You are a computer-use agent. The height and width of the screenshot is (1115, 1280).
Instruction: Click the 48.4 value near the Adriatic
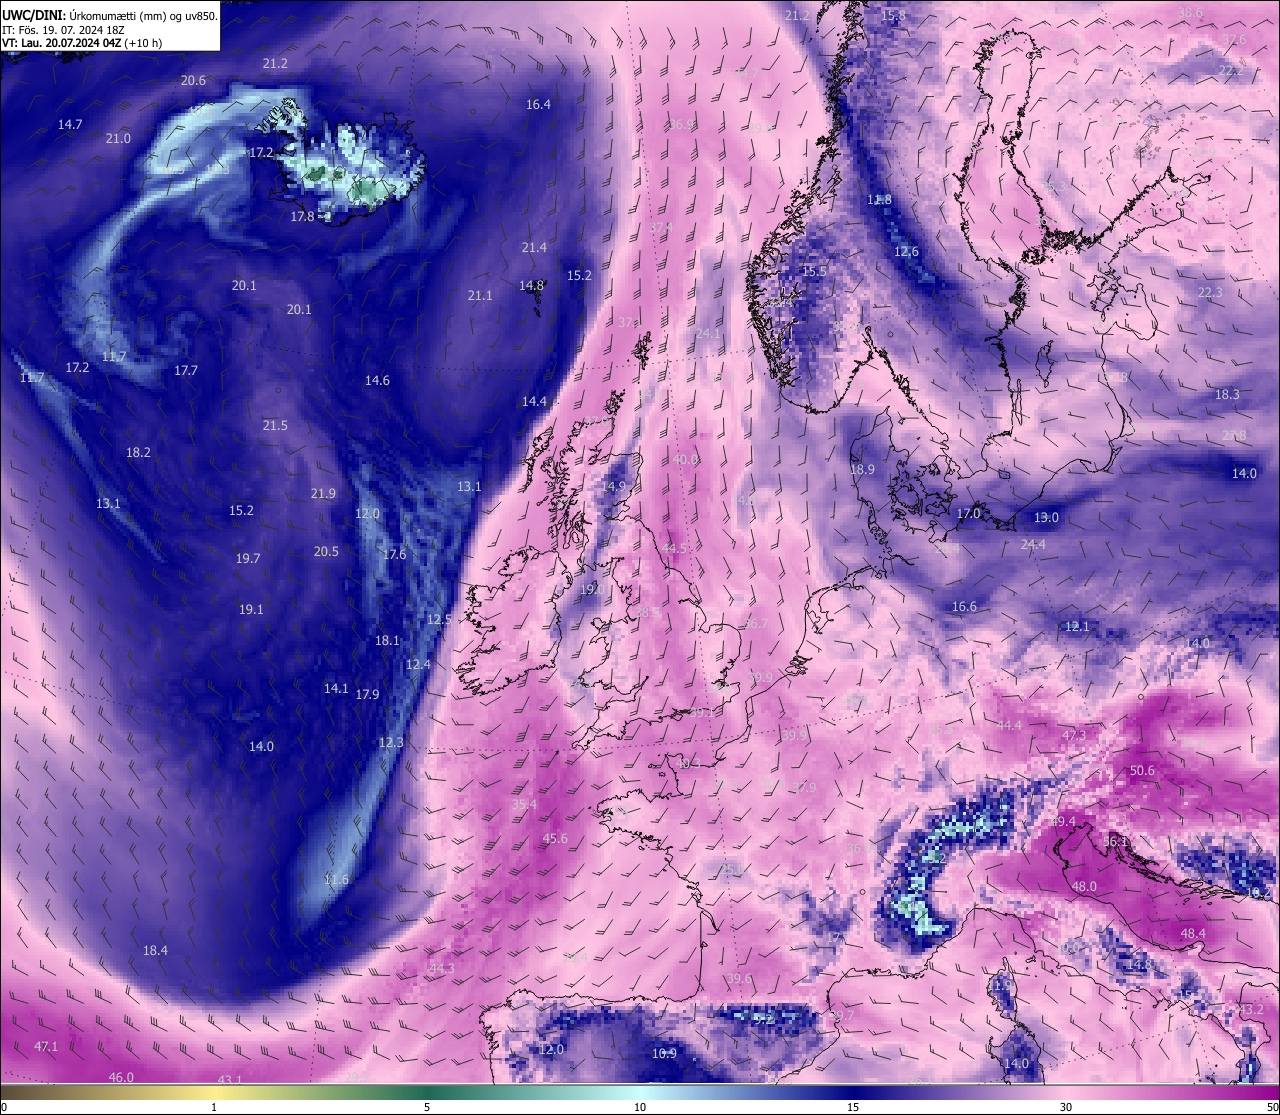[1193, 934]
